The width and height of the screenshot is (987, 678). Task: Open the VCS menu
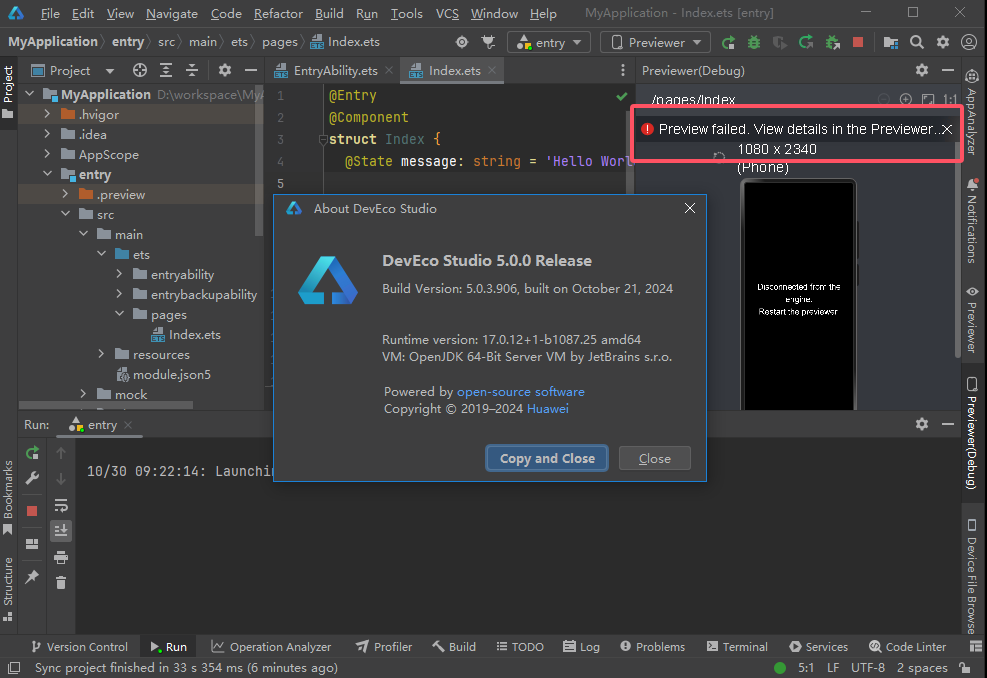click(x=448, y=13)
